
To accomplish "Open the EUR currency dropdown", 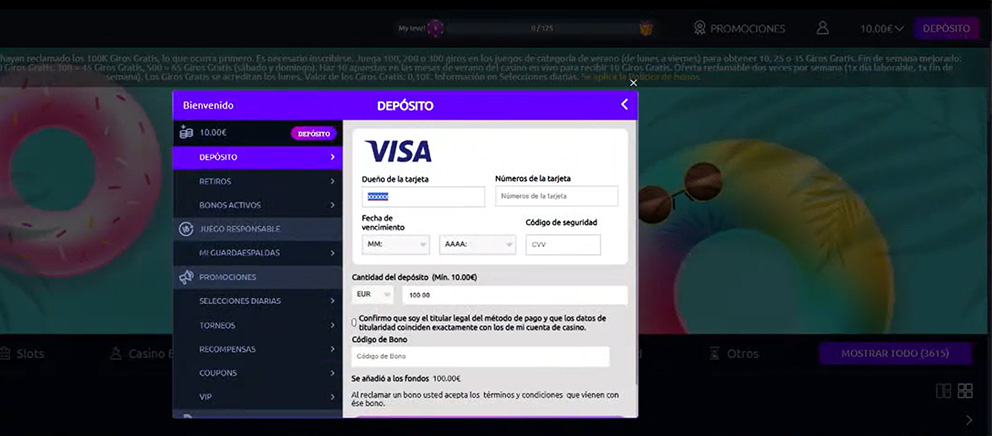I will pos(372,294).
